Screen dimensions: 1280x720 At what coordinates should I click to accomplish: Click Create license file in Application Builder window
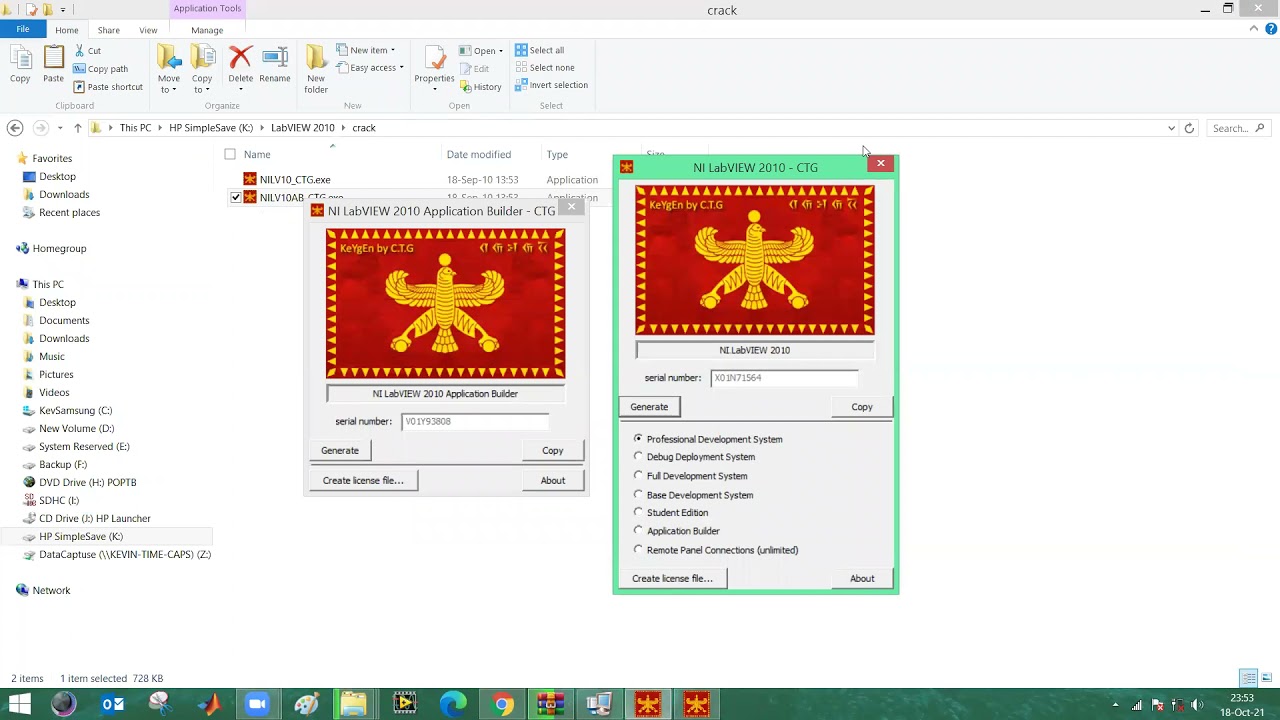[x=363, y=481]
